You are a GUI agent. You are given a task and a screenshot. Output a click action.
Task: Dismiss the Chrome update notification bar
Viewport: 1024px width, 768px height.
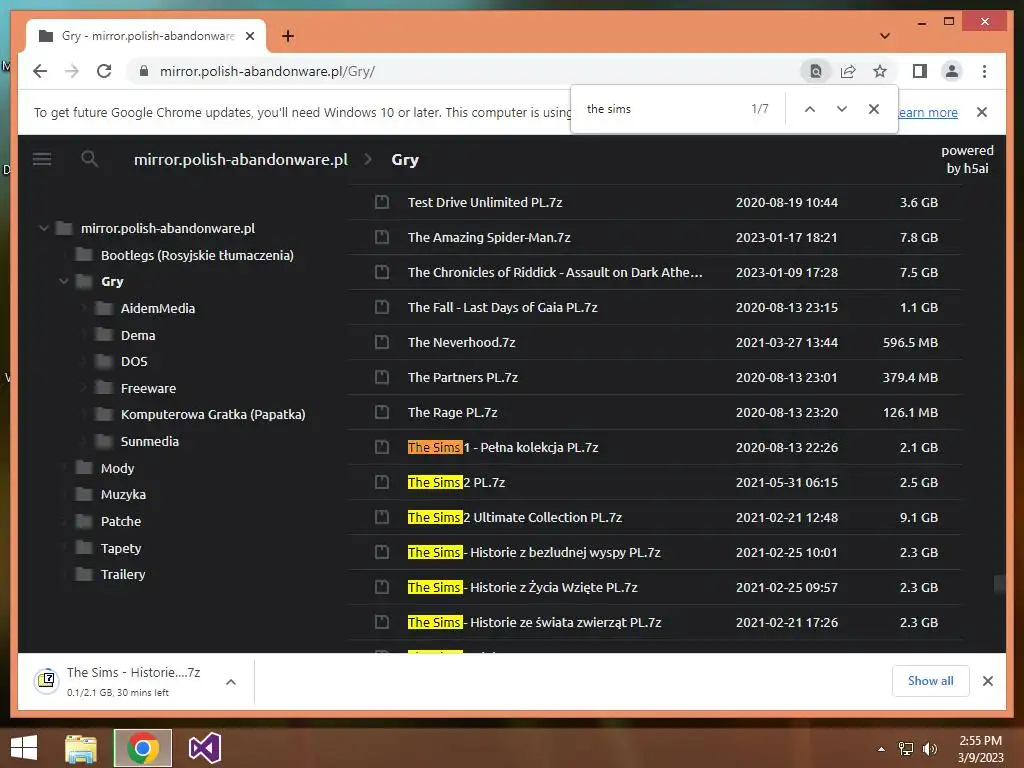pyautogui.click(x=982, y=112)
